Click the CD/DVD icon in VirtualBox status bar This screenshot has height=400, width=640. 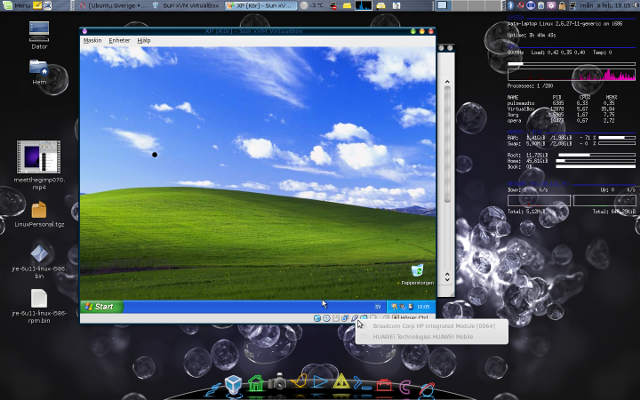pyautogui.click(x=327, y=318)
